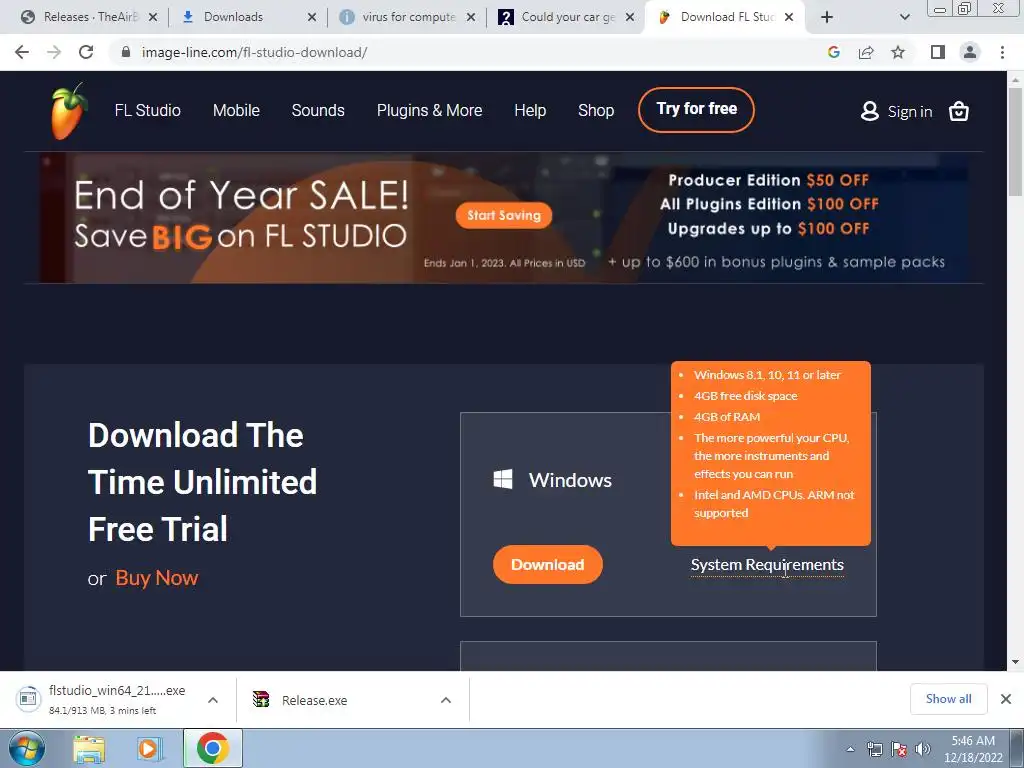Click the flstudio_win64 download file icon
The width and height of the screenshot is (1024, 768).
[27, 699]
